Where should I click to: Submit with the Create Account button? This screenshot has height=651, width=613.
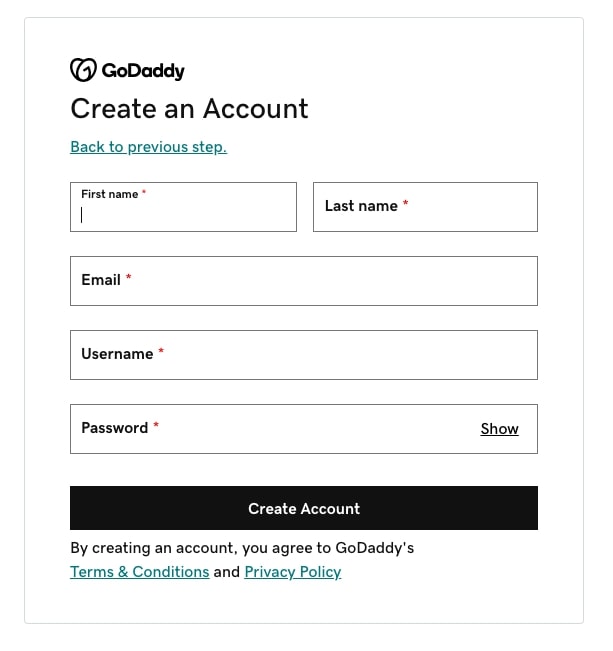[x=304, y=508]
